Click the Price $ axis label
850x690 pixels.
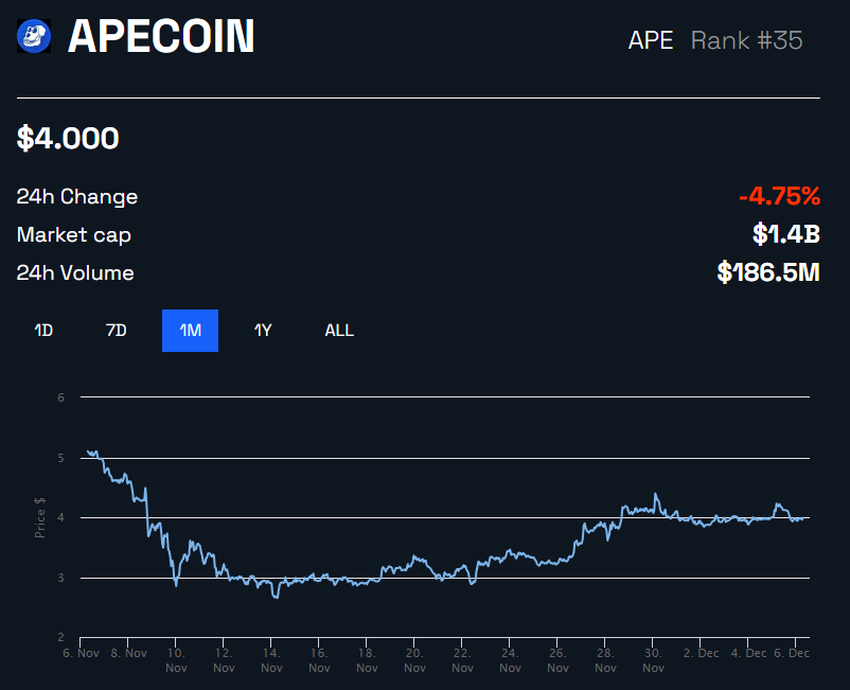pyautogui.click(x=41, y=518)
